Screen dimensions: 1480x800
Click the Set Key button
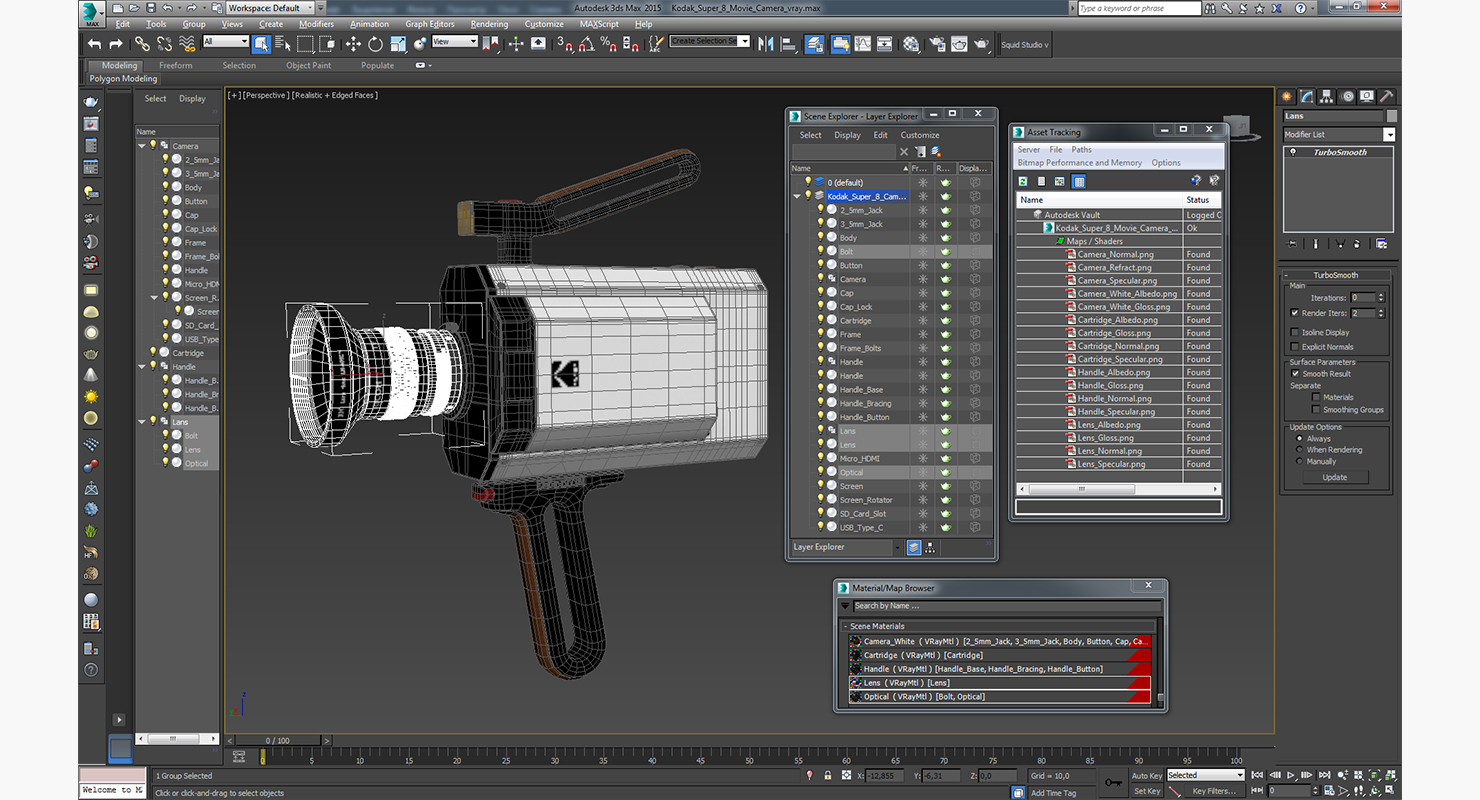tap(1147, 791)
